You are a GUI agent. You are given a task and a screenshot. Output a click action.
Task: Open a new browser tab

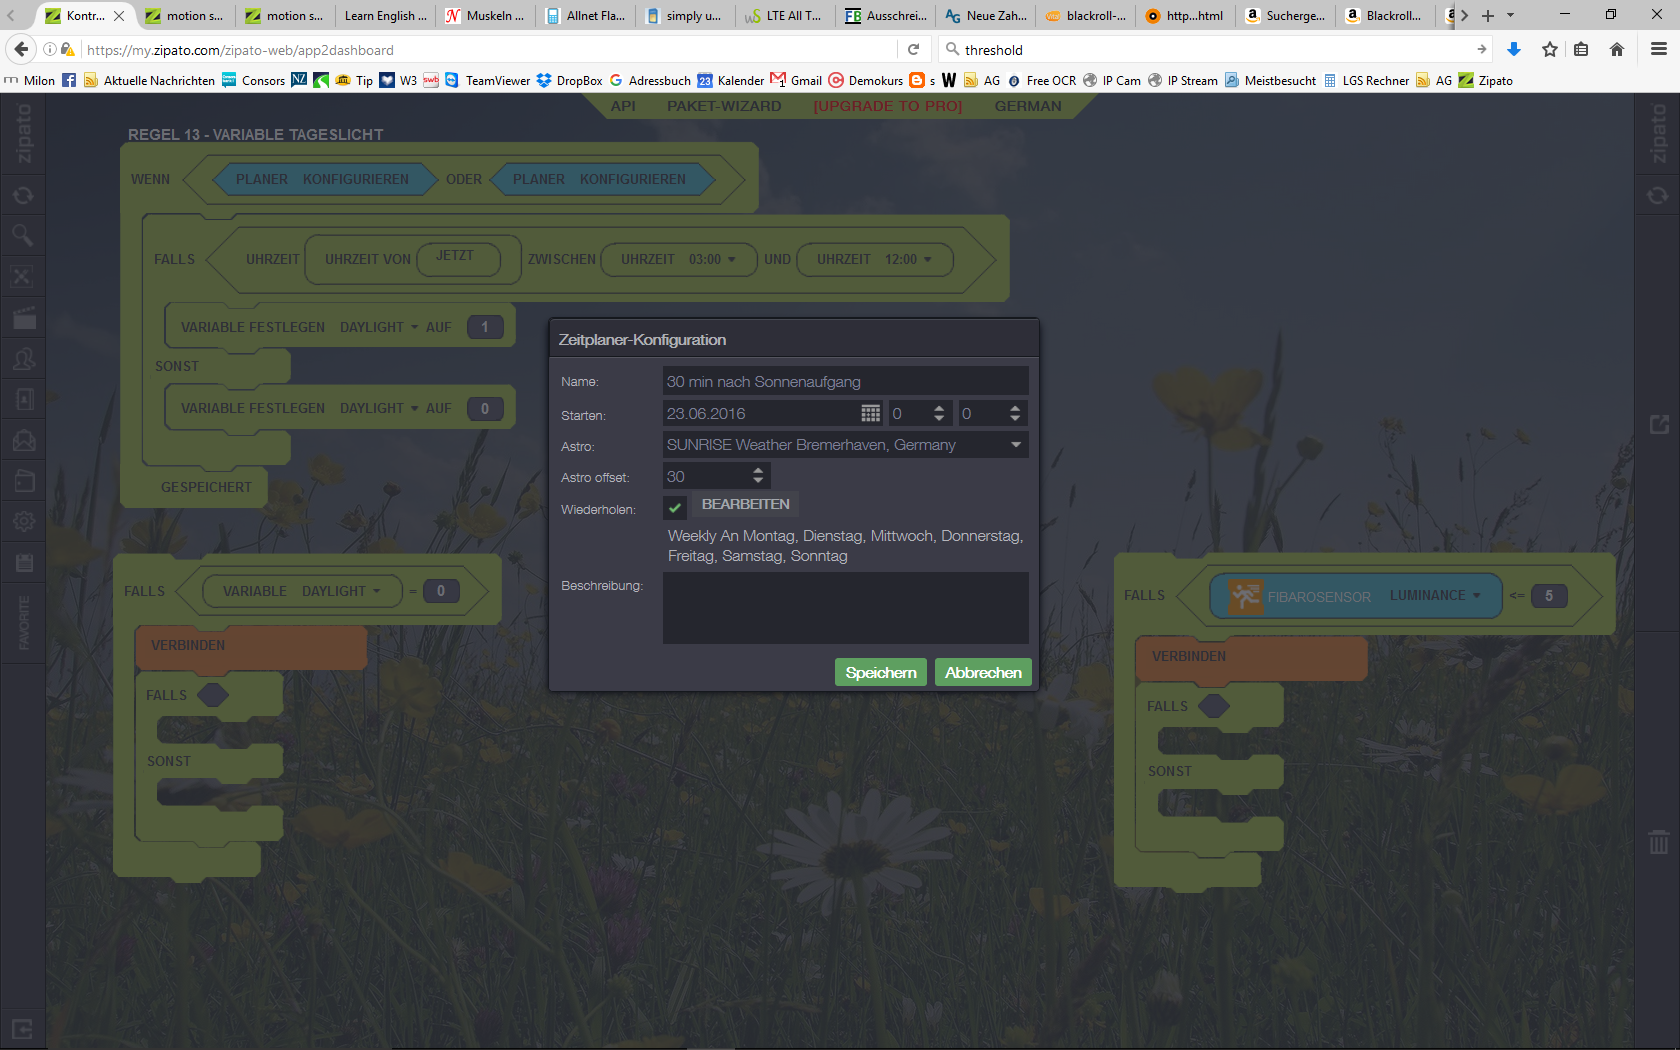pyautogui.click(x=1488, y=16)
